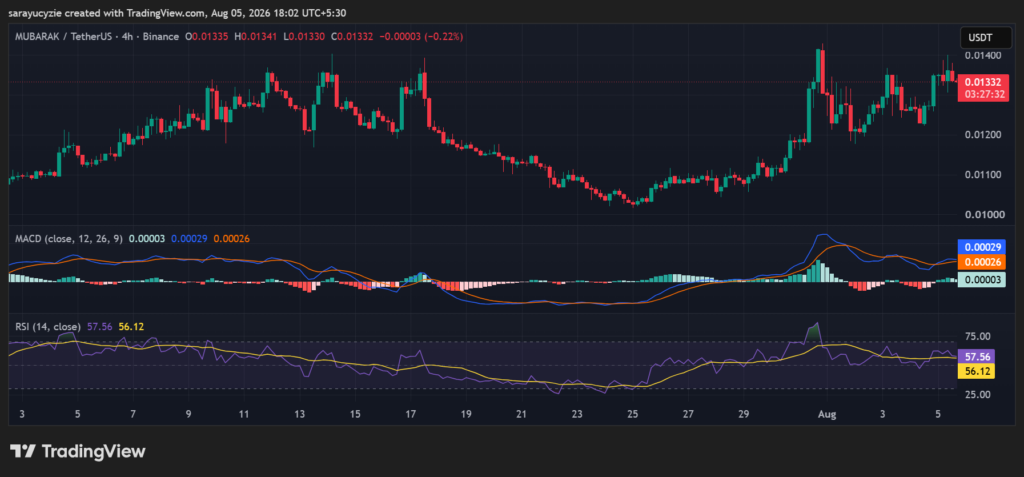Click the orange 0.00026 signal axis tag
This screenshot has height=477, width=1024.
[x=981, y=263]
